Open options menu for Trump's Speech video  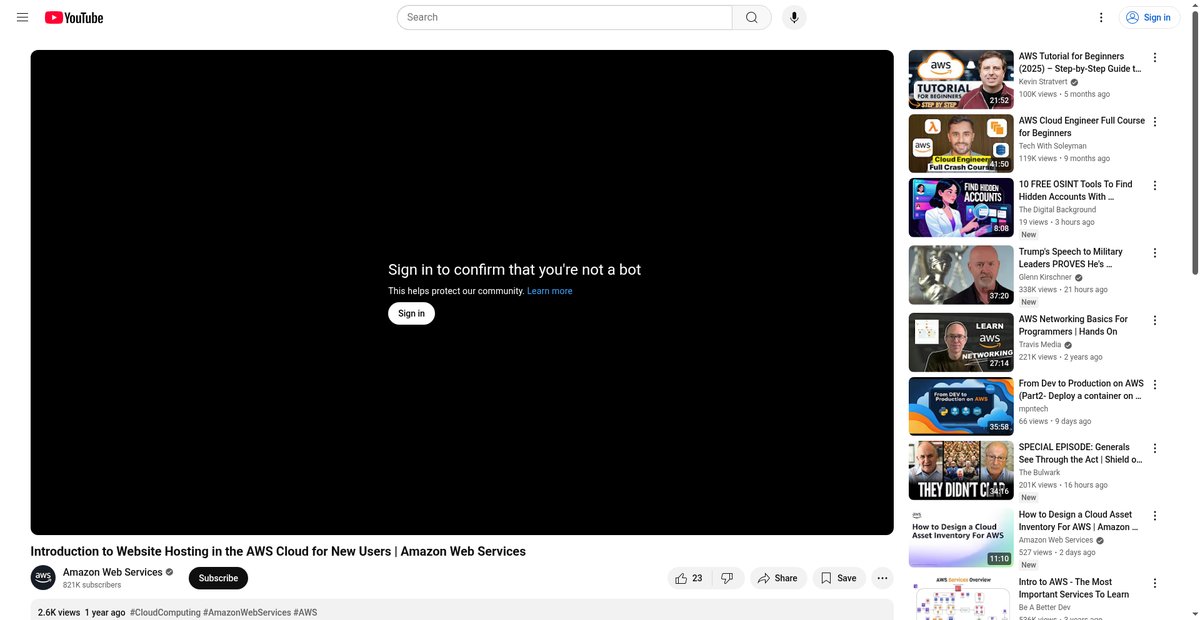coord(1155,253)
